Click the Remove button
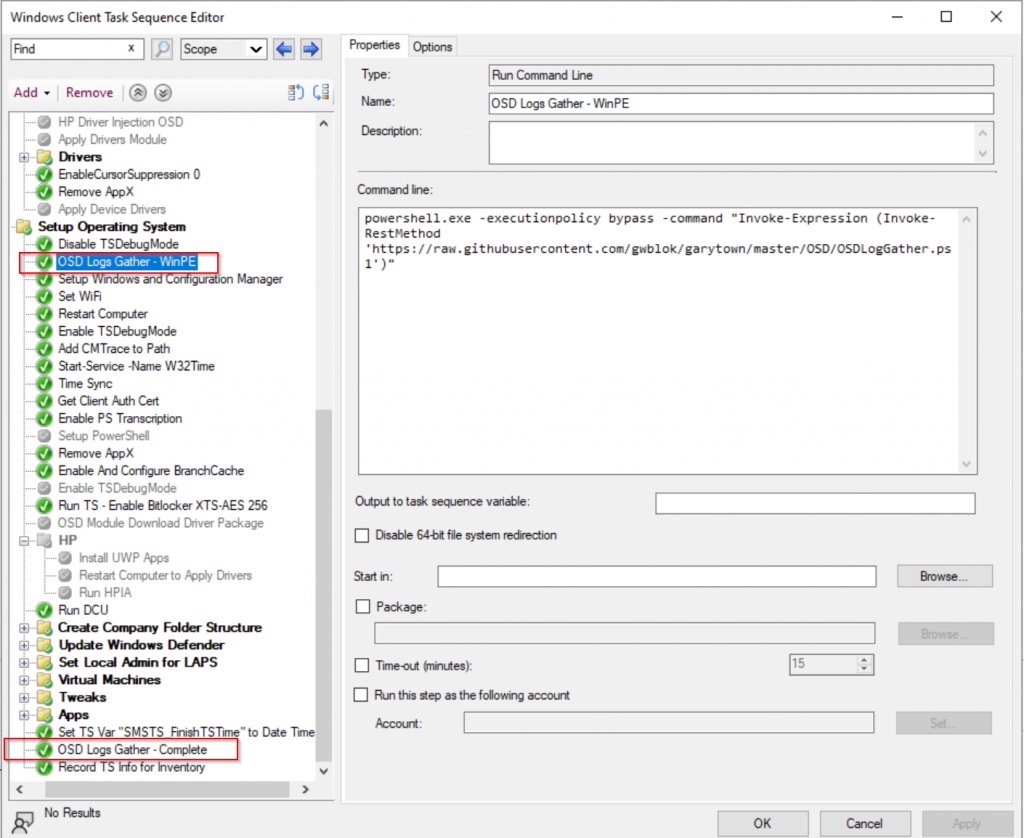The width and height of the screenshot is (1024, 838). (89, 93)
